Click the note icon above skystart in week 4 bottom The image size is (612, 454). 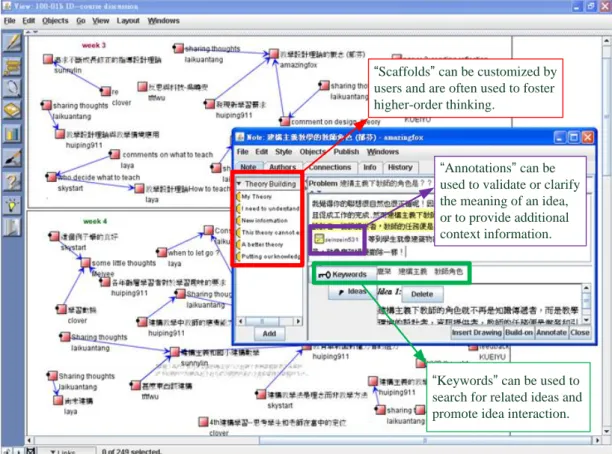point(261,394)
